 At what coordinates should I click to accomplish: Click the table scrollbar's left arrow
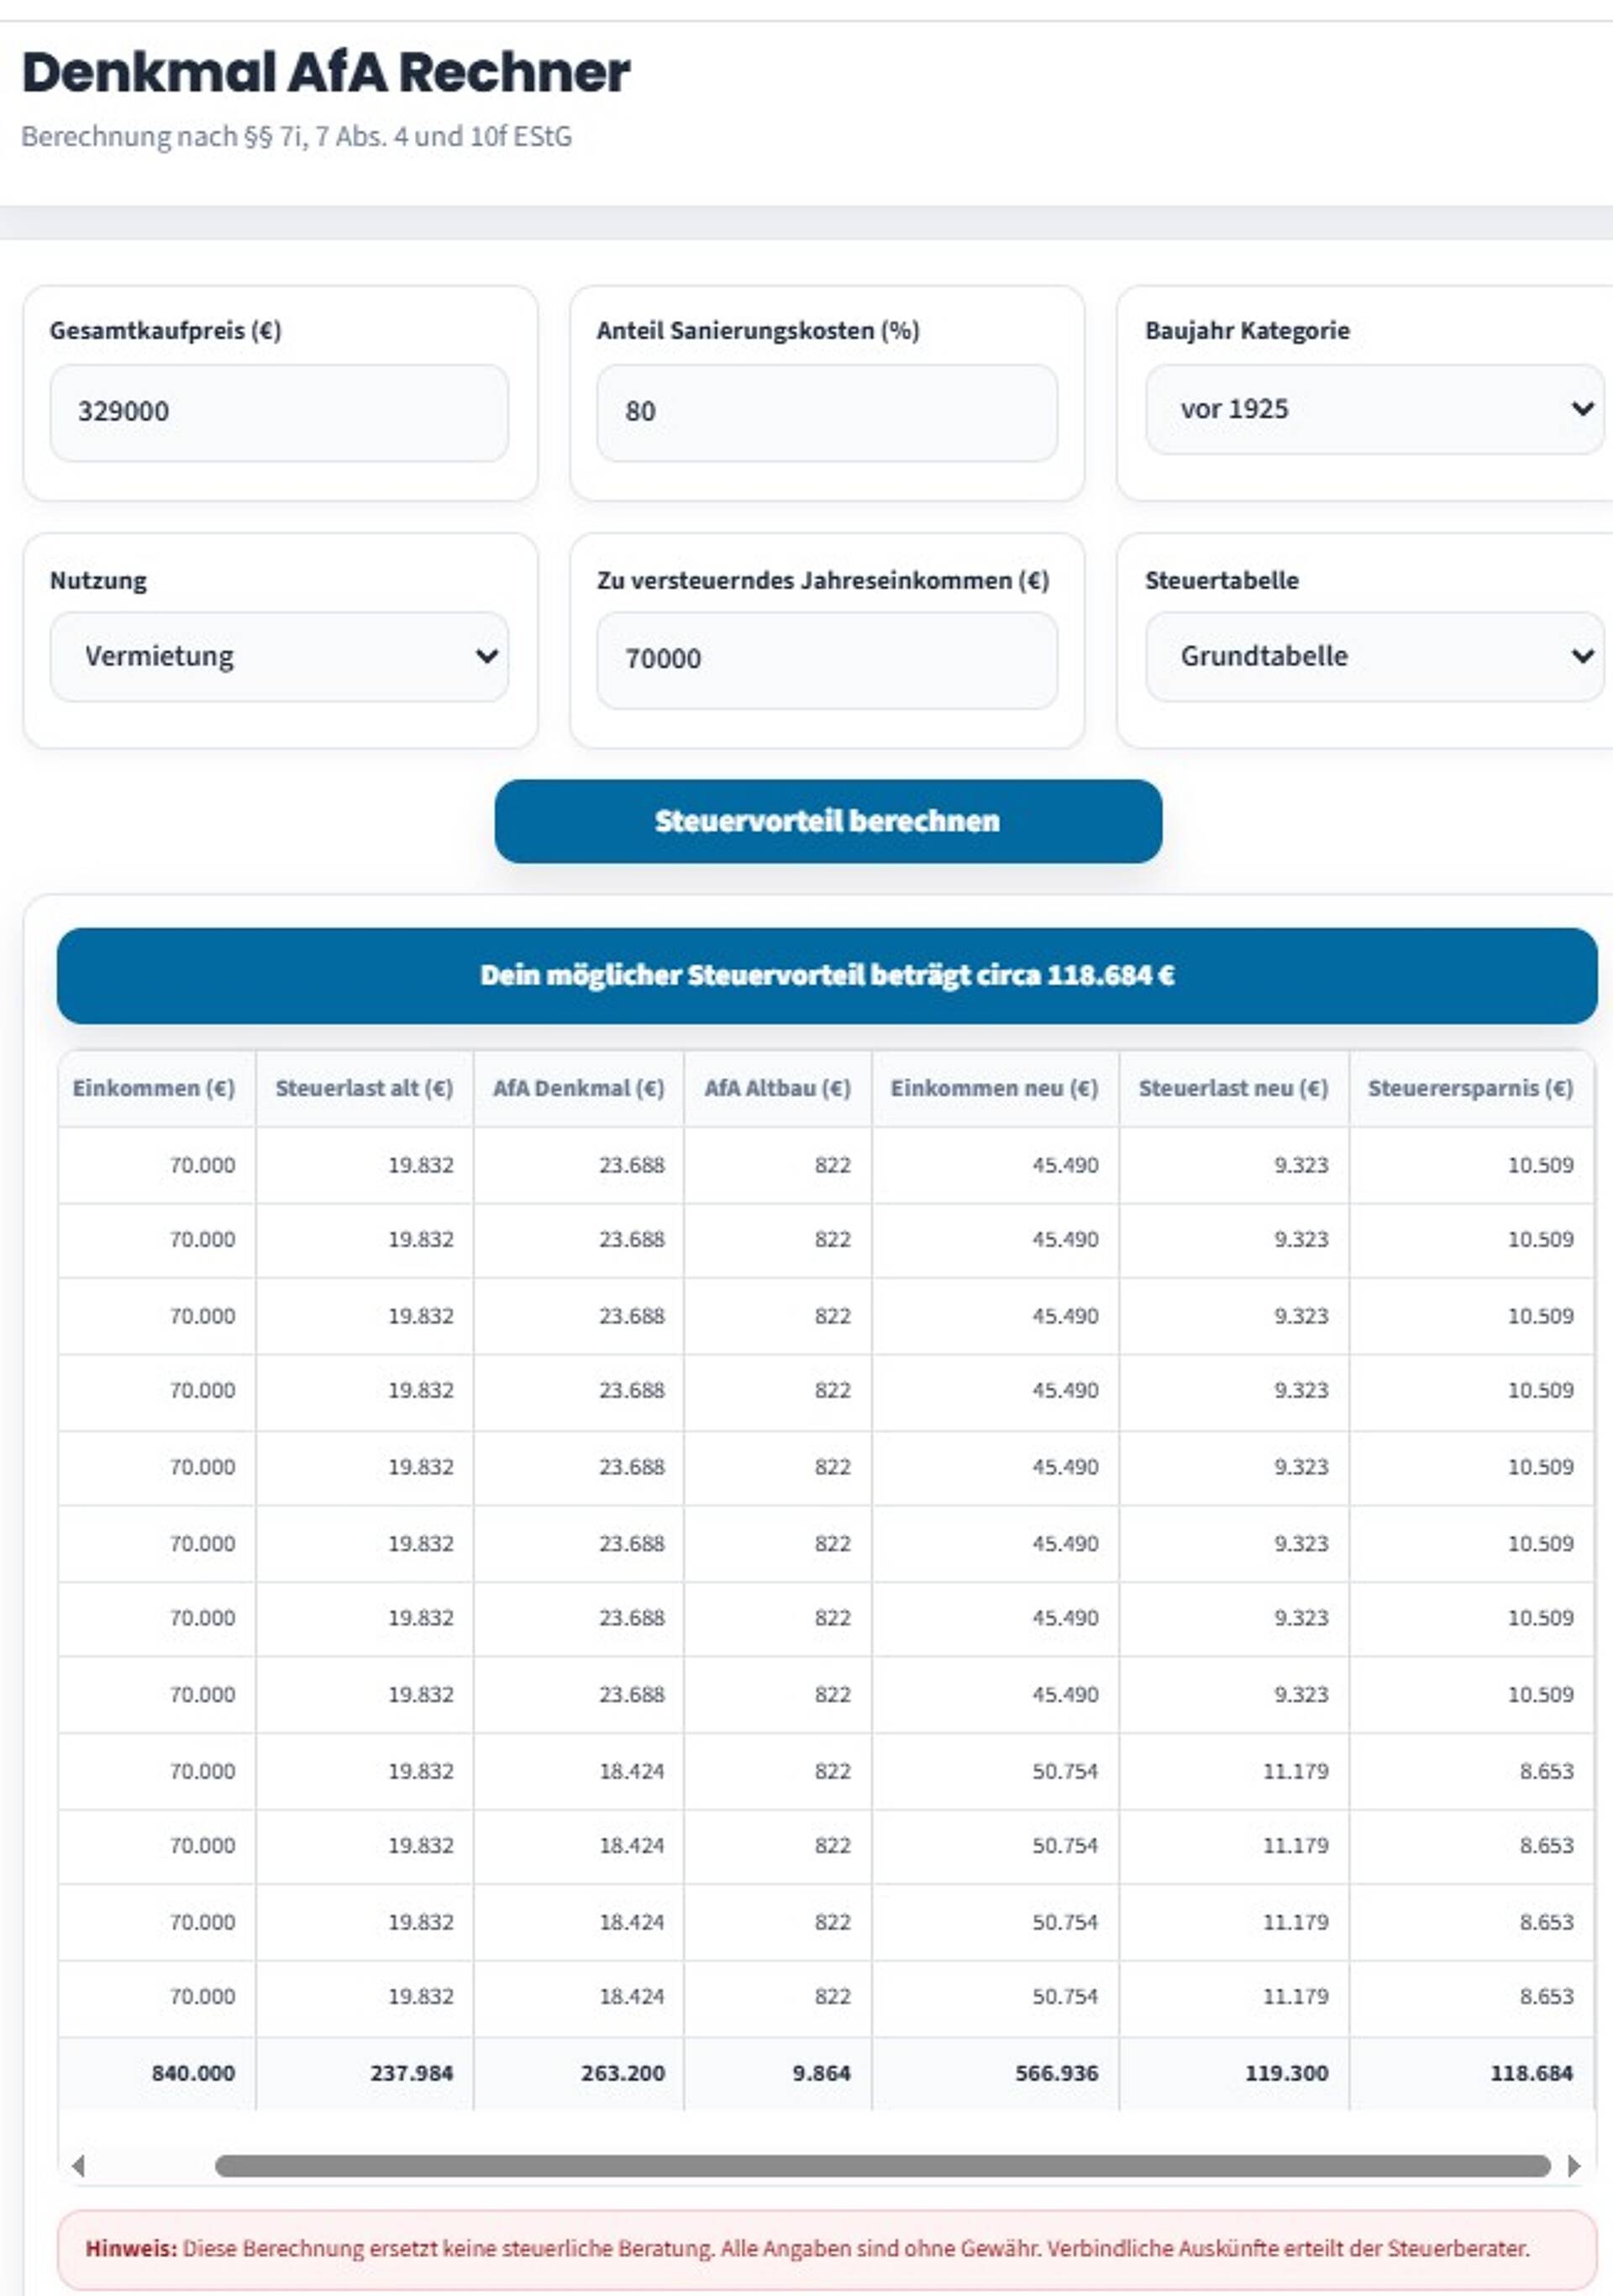(78, 2166)
